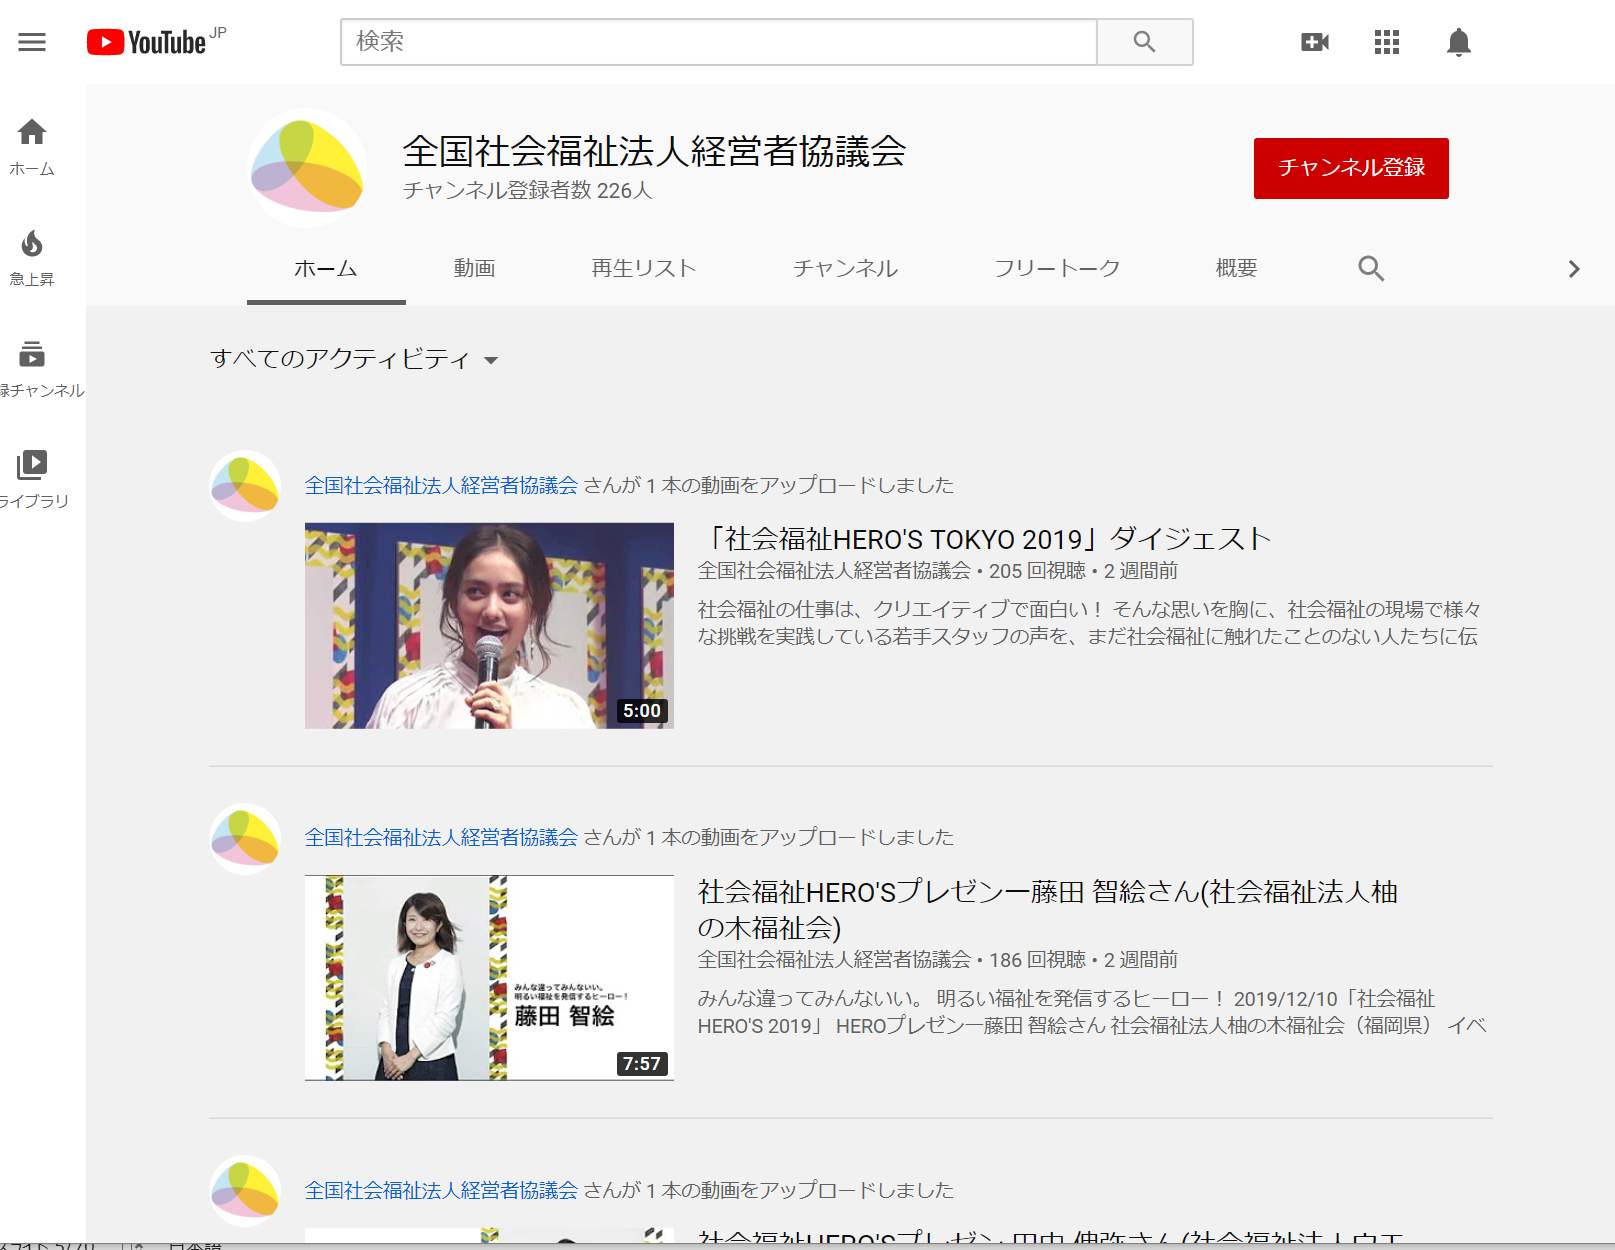This screenshot has height=1250, width=1615.
Task: Click description text of TOKYO 2019 digest
Action: pos(1089,623)
